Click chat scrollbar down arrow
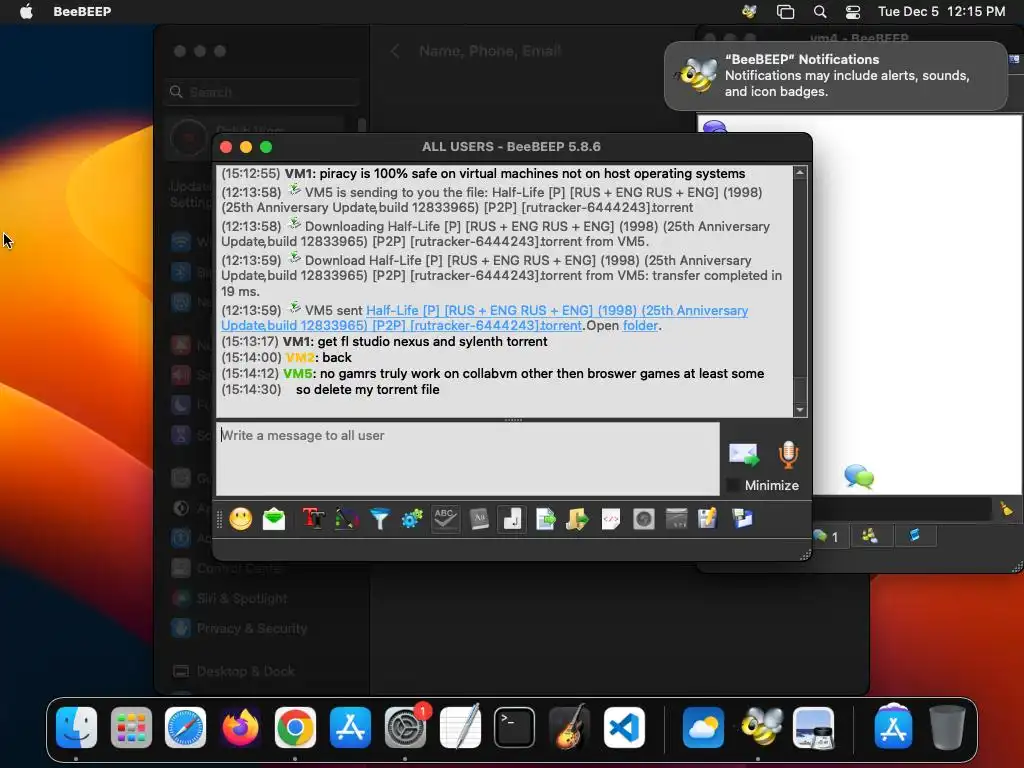The height and width of the screenshot is (768, 1024). coord(800,409)
